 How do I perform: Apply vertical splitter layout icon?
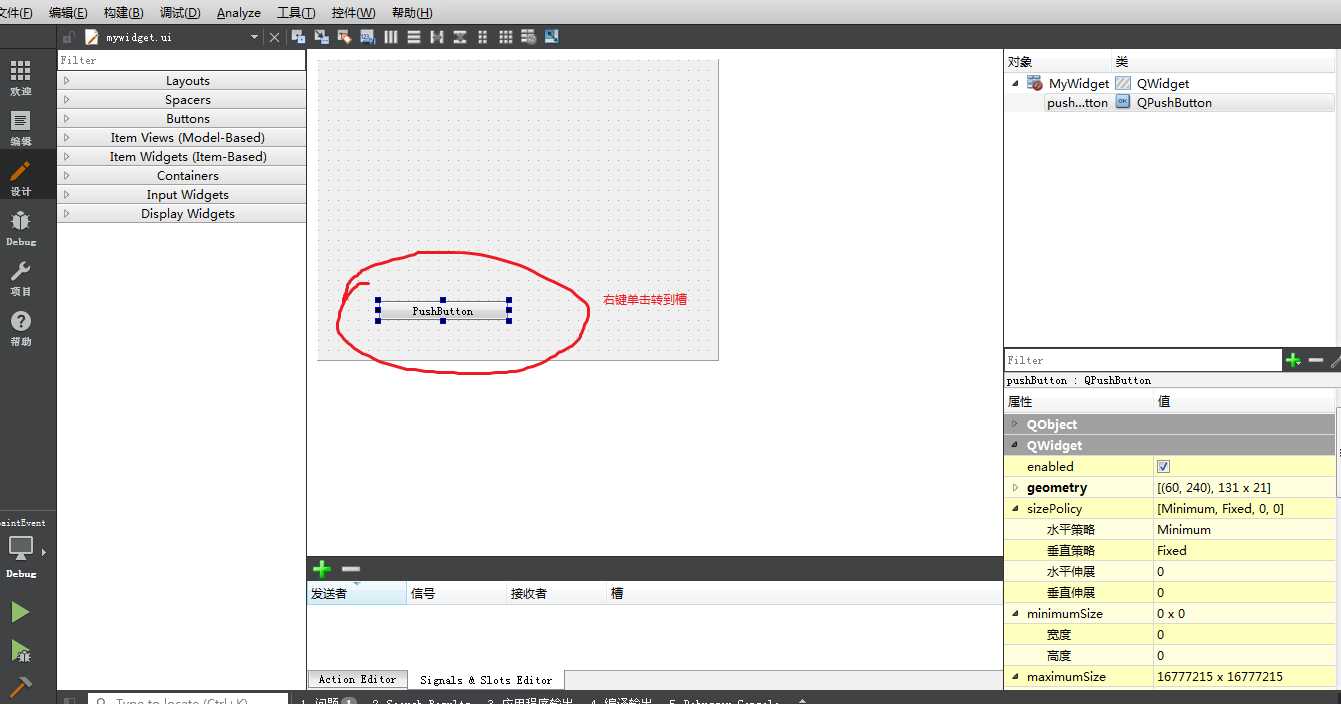click(460, 37)
